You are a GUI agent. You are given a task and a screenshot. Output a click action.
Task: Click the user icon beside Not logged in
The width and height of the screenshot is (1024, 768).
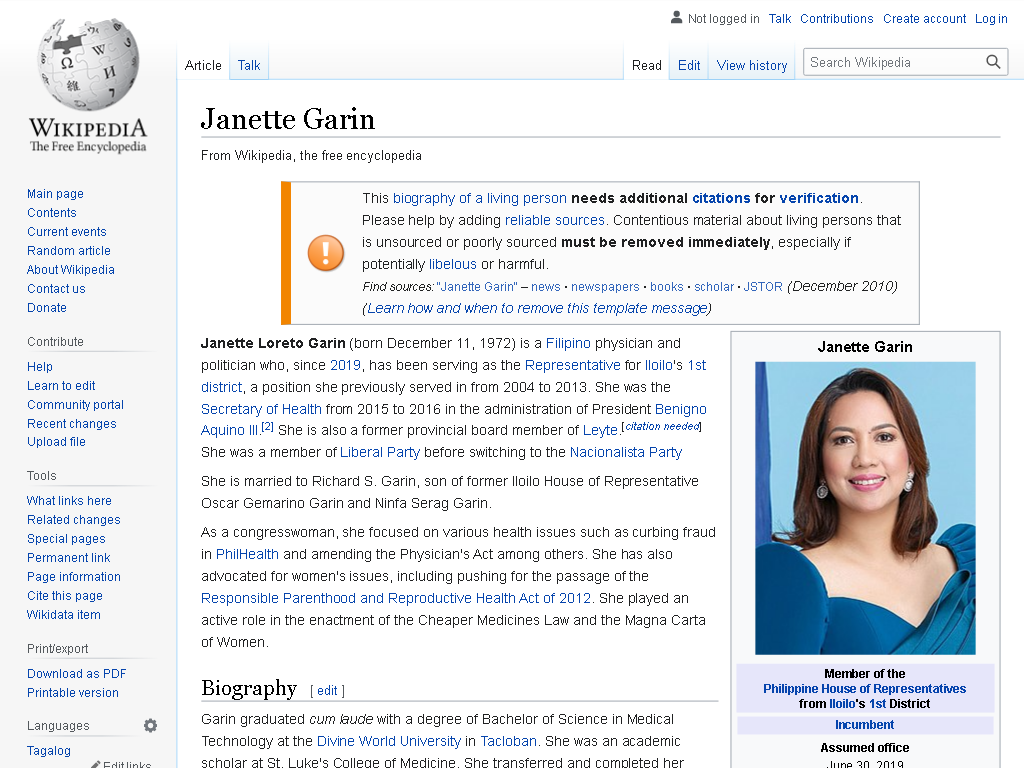pos(677,18)
